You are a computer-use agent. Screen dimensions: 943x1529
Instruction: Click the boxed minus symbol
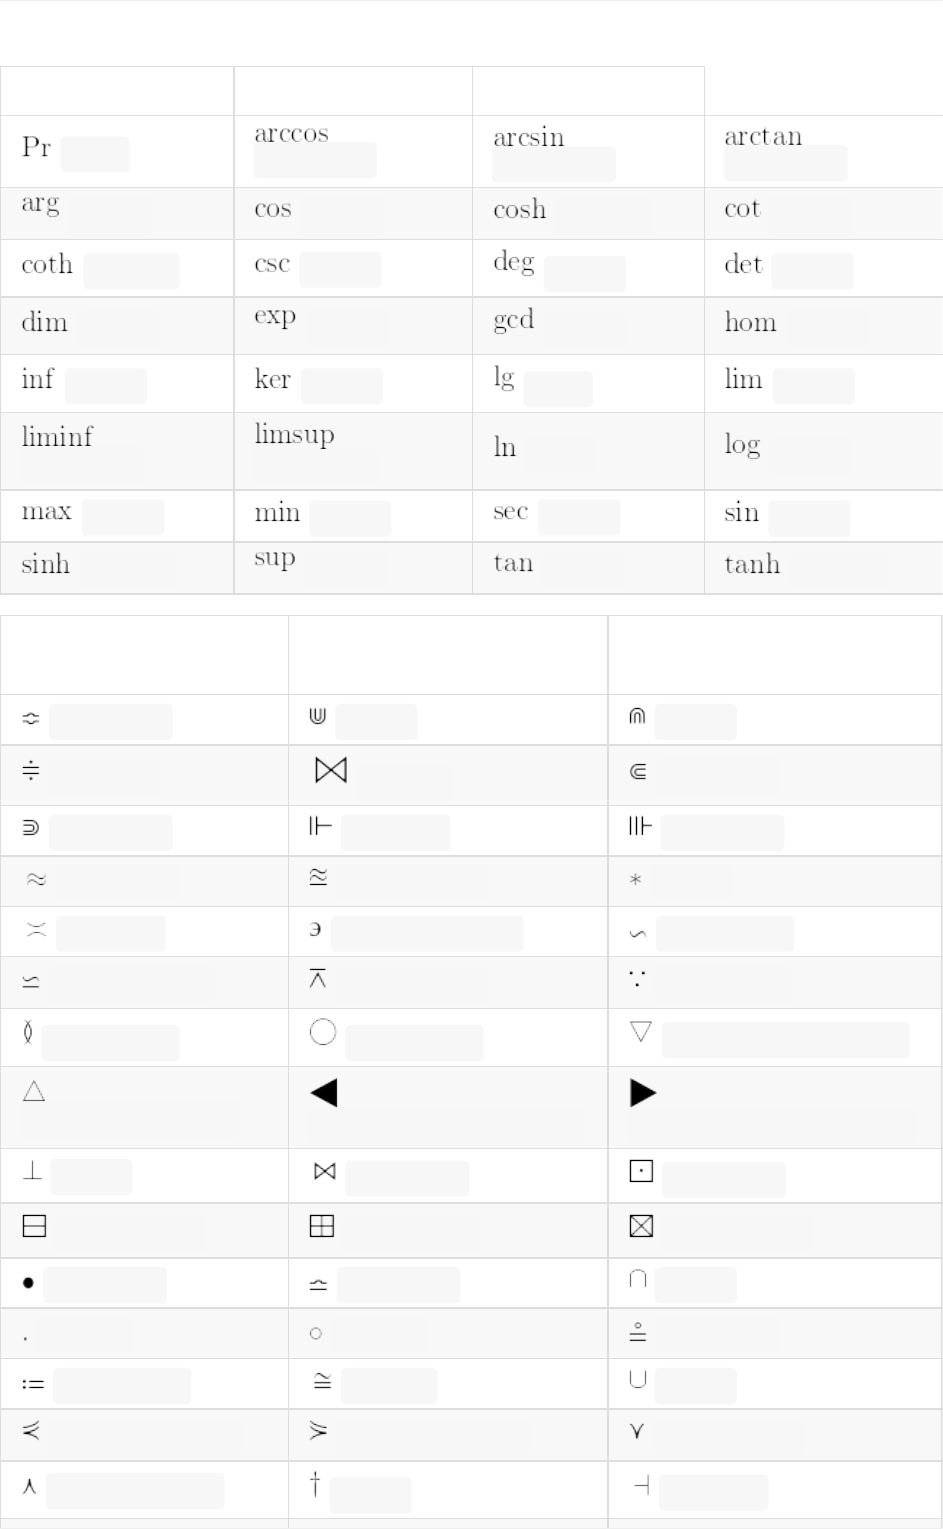pyautogui.click(x=34, y=1226)
